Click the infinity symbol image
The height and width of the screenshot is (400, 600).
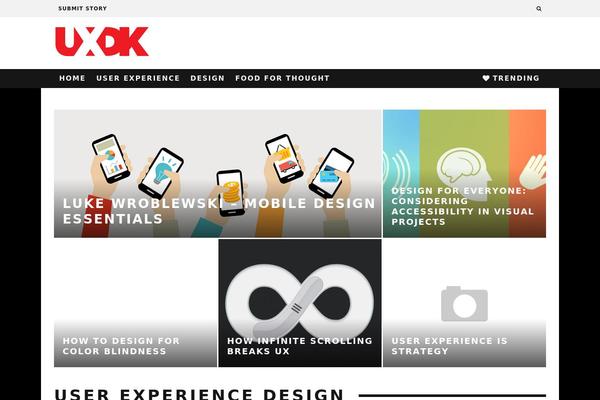pyautogui.click(x=300, y=300)
